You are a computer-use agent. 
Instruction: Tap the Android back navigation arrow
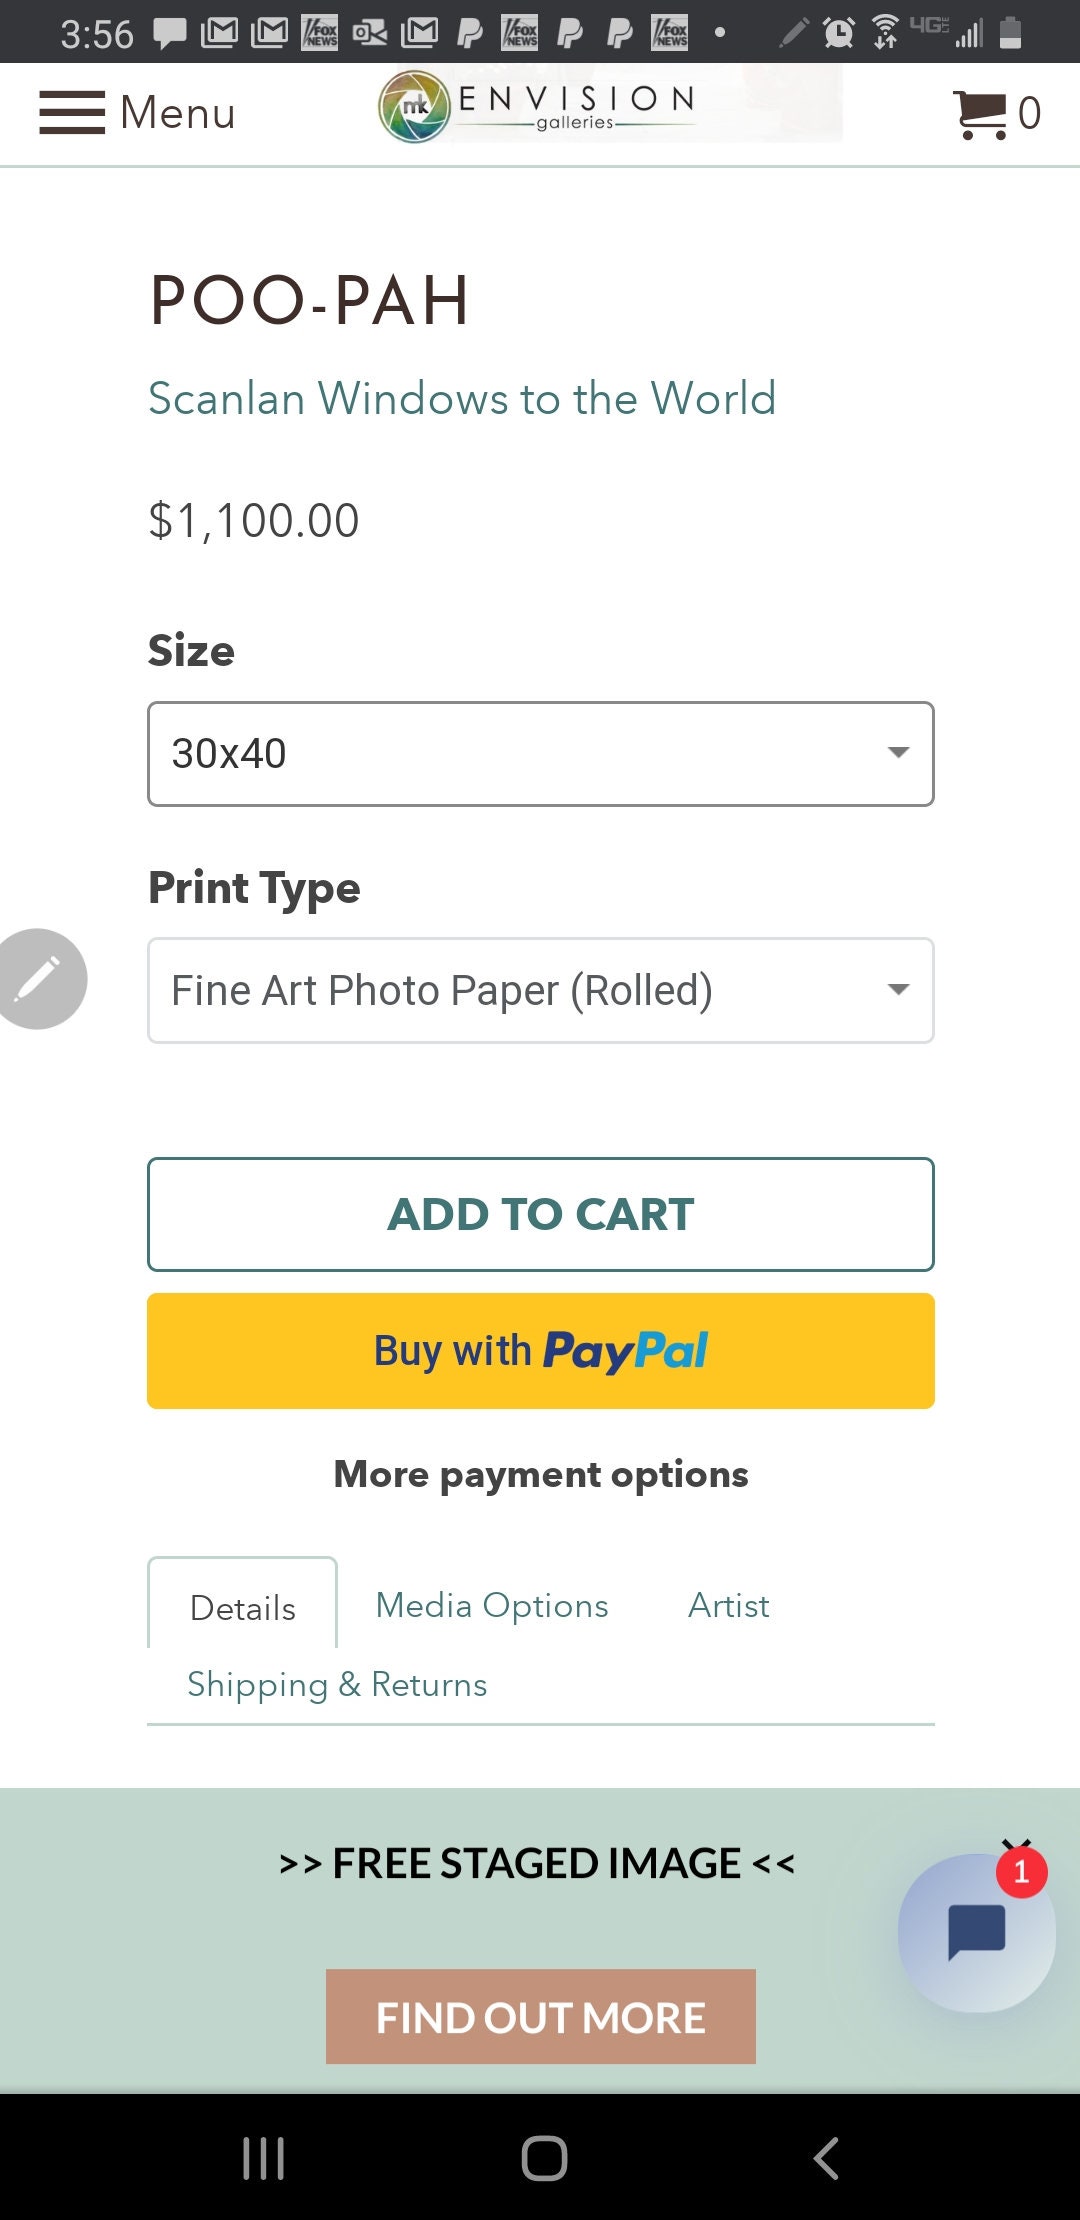pos(826,2158)
